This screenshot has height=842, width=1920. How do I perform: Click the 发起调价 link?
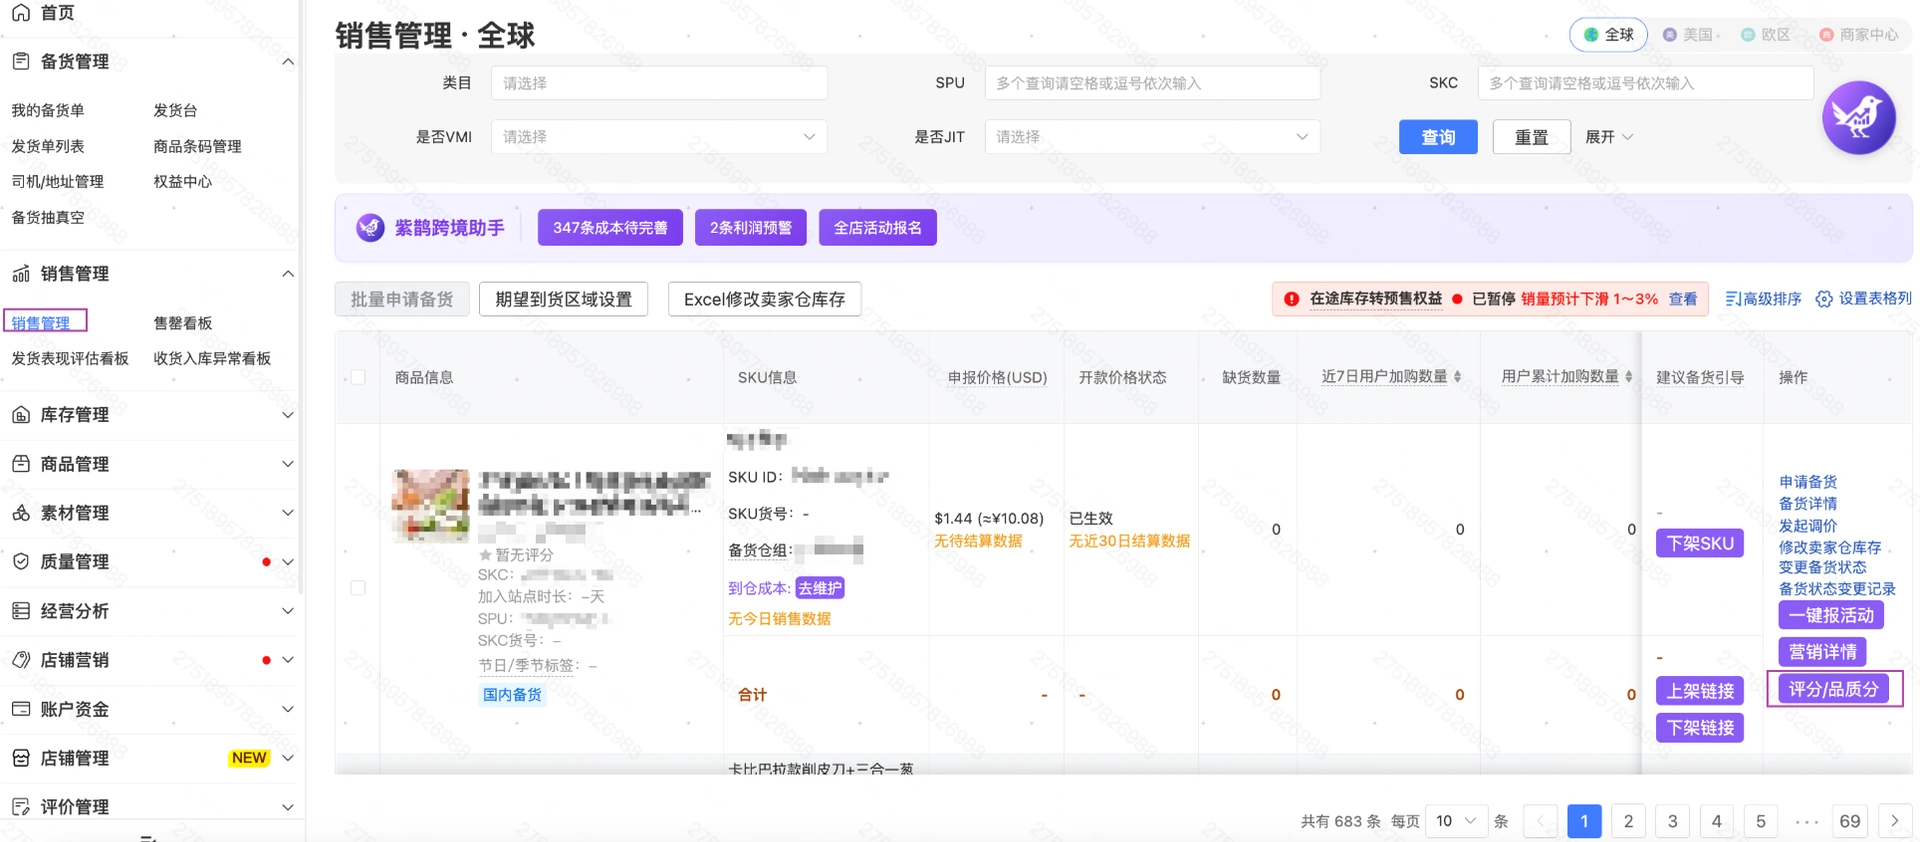pos(1808,525)
